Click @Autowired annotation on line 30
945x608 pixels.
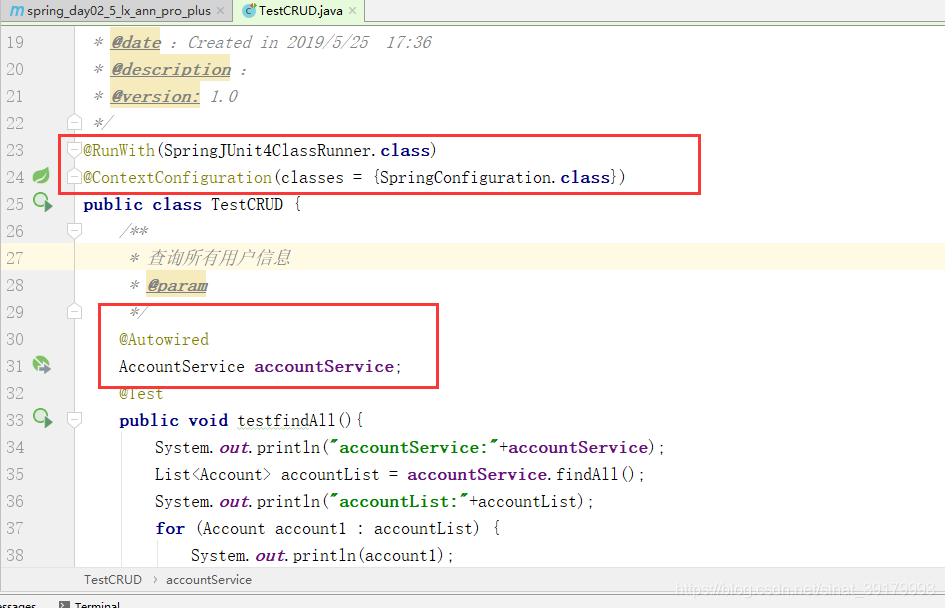pyautogui.click(x=164, y=339)
